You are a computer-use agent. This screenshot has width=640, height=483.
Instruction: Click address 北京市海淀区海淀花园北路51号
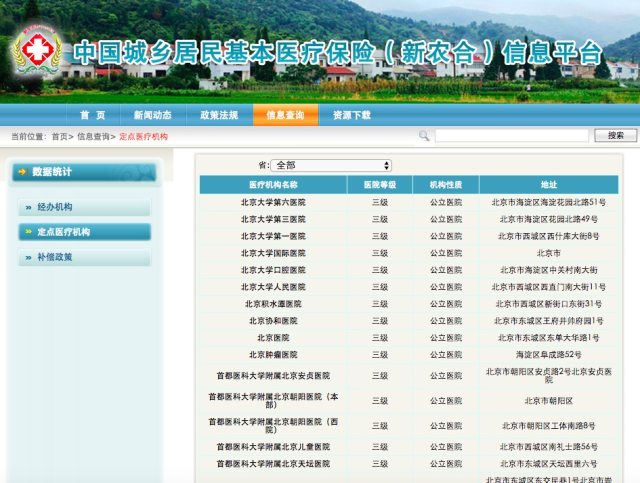coord(549,202)
